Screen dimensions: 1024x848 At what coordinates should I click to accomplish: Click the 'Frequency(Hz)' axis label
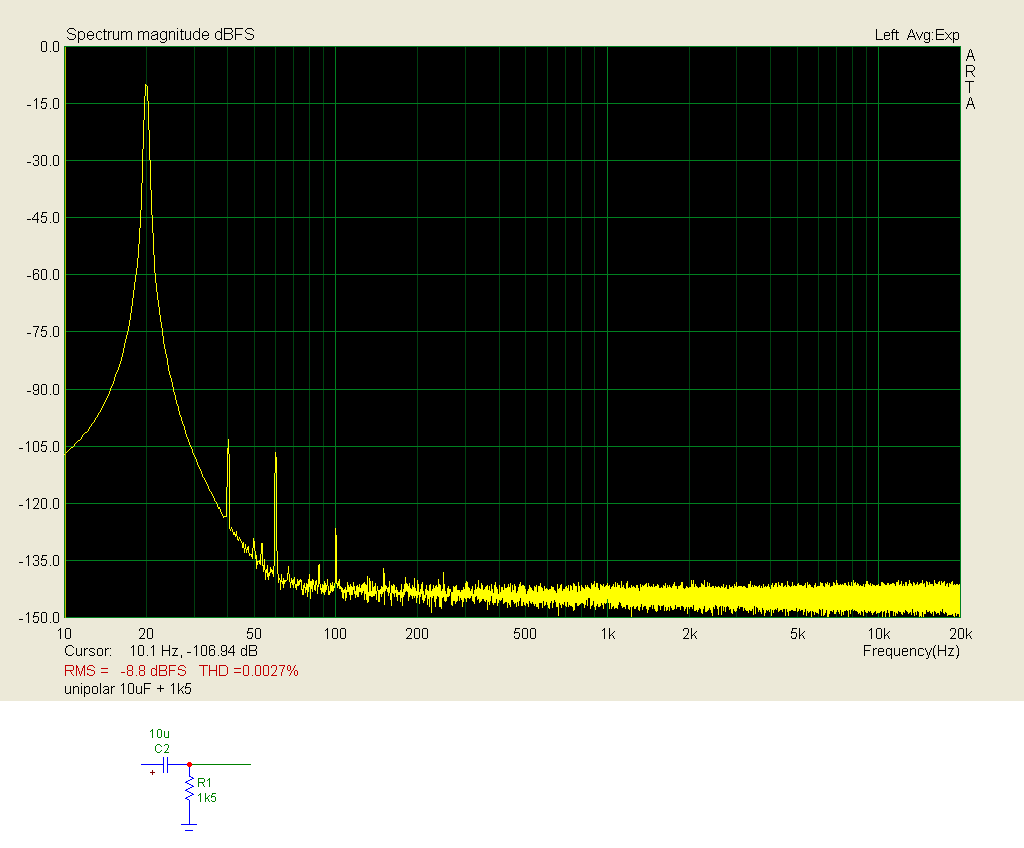pyautogui.click(x=911, y=651)
